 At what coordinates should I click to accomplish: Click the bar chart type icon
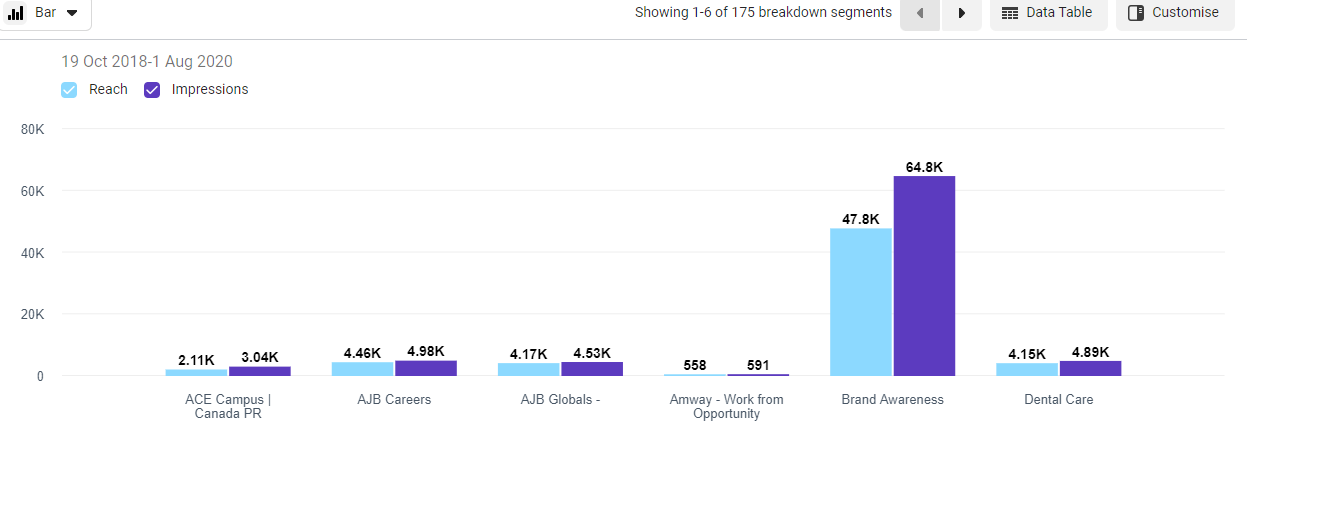click(x=16, y=13)
